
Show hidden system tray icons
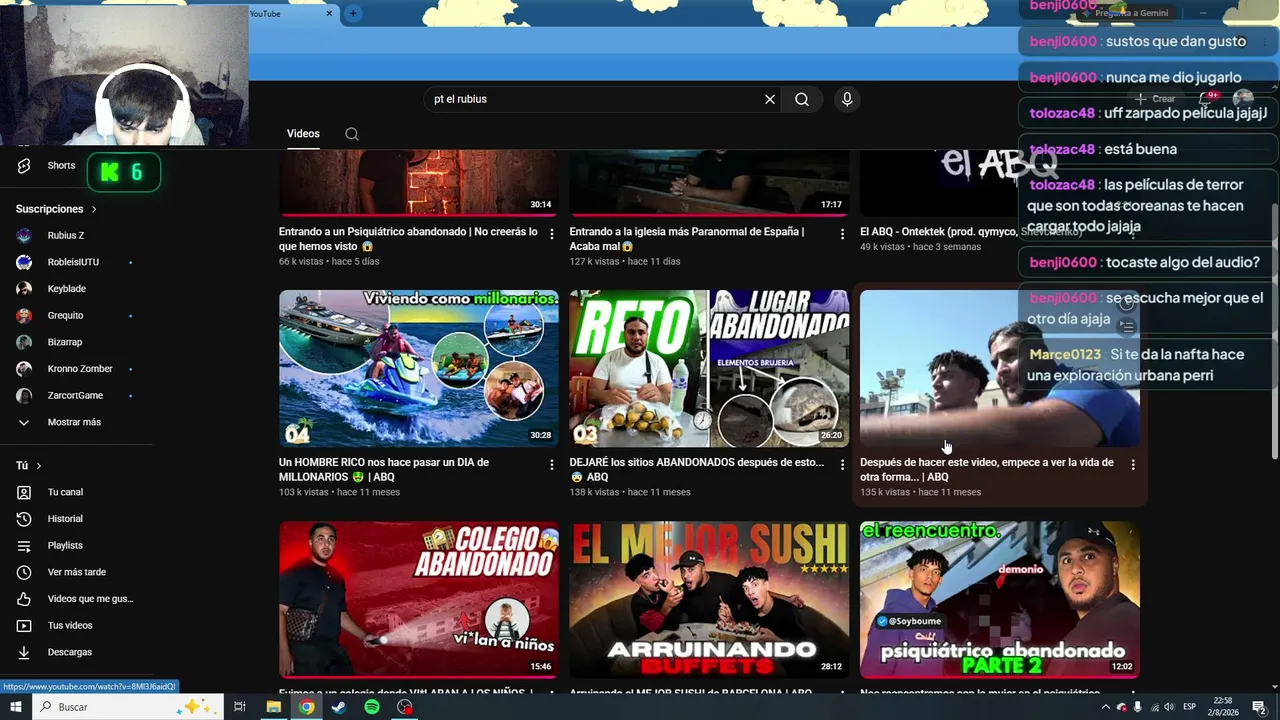pyautogui.click(x=1105, y=707)
